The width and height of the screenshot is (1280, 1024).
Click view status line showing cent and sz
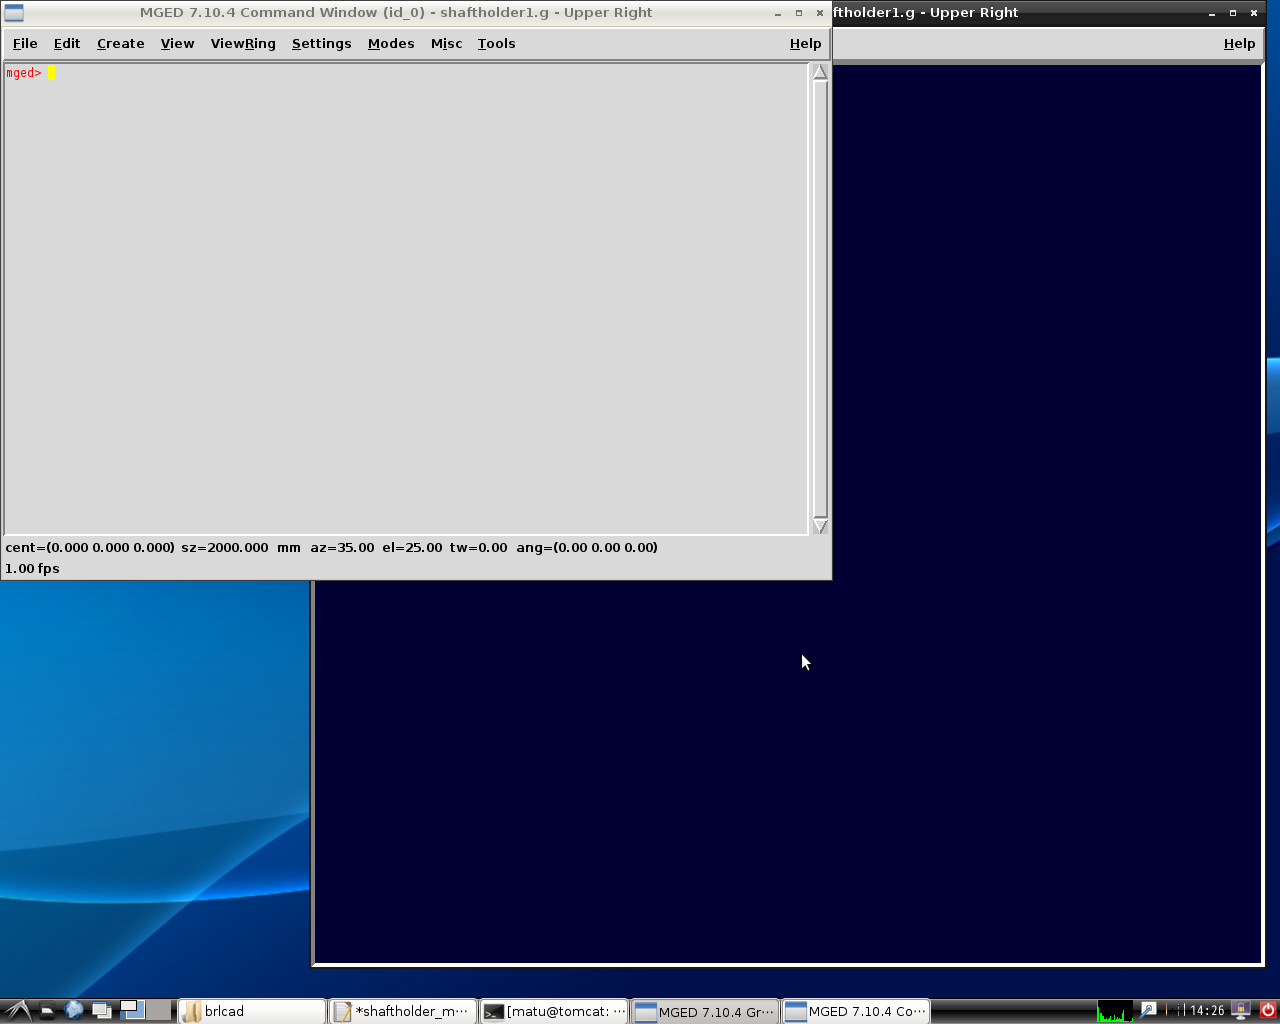pyautogui.click(x=331, y=547)
